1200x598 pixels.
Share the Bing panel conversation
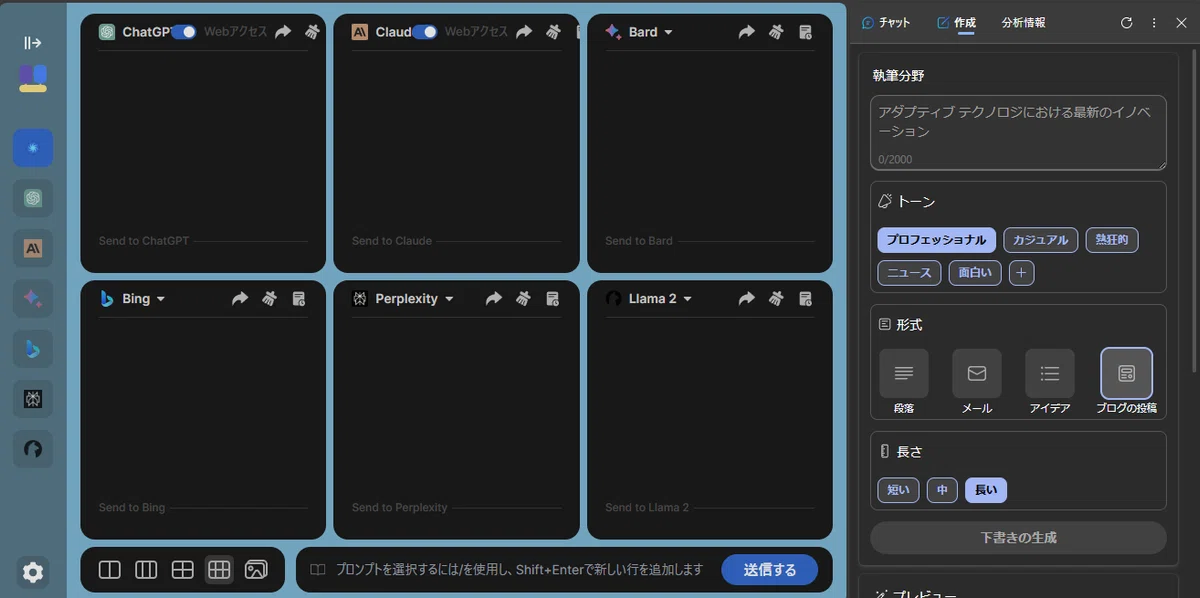tap(240, 298)
